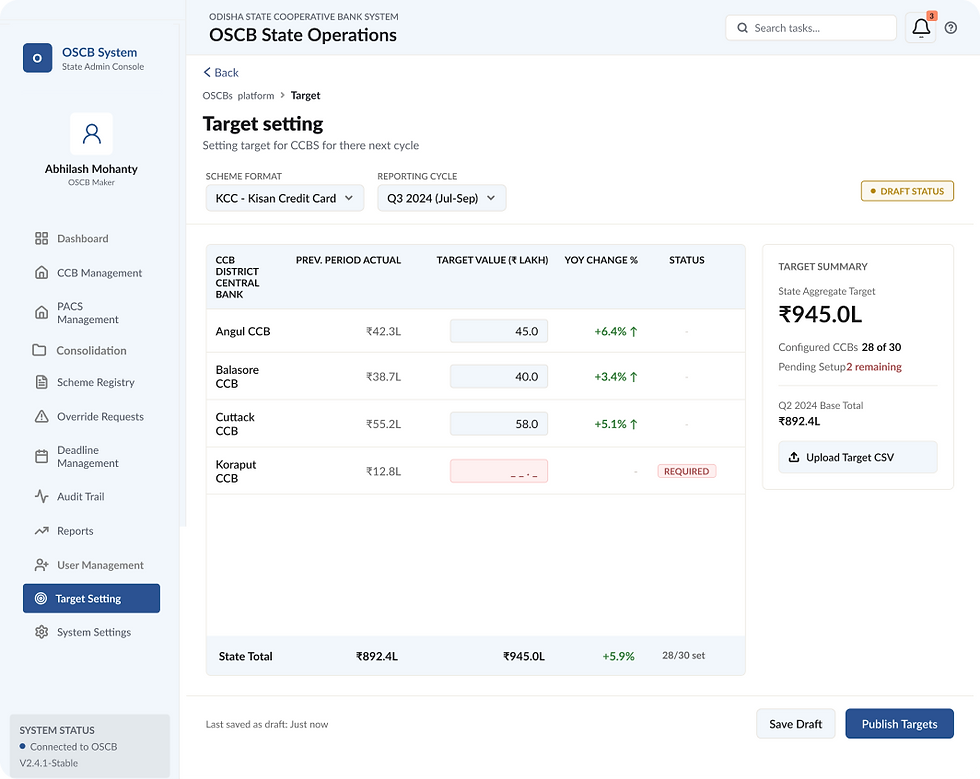Click the CCB Management bank icon
Screen dimensions: 980x779
(x=41, y=273)
